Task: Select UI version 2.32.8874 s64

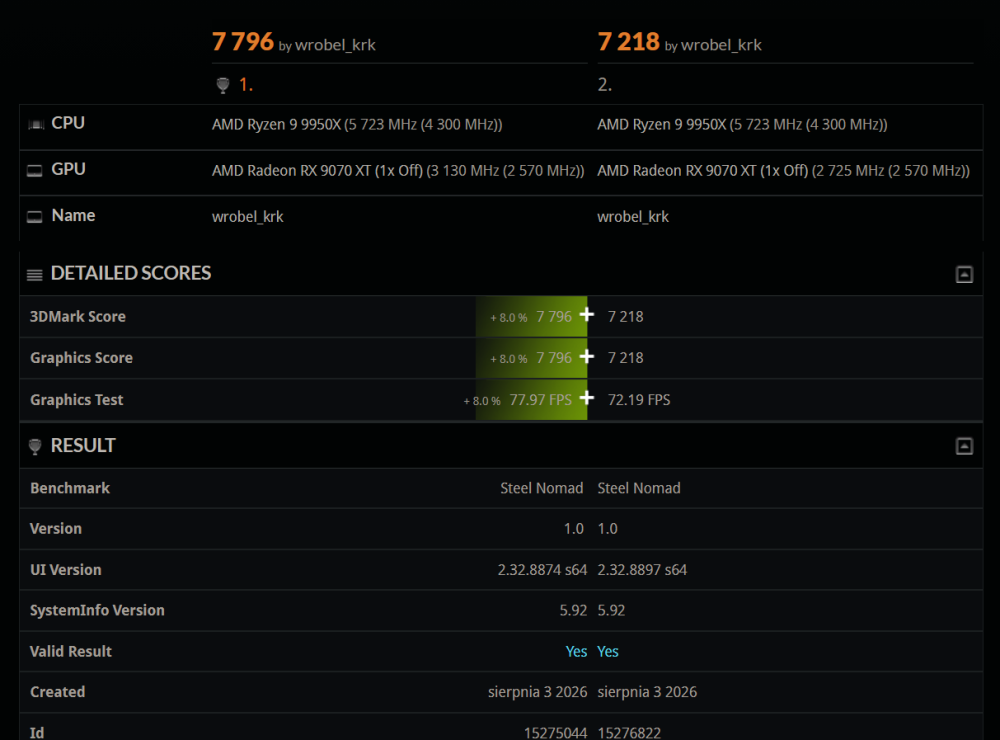Action: coord(542,570)
